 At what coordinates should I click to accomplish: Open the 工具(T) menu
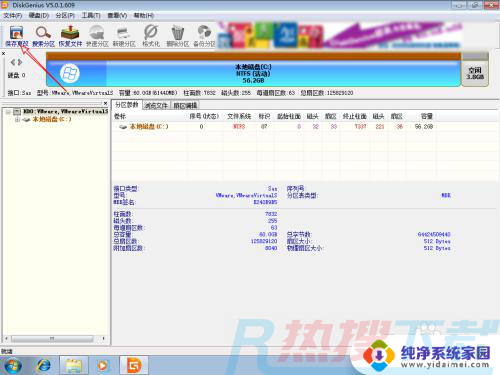pos(91,15)
